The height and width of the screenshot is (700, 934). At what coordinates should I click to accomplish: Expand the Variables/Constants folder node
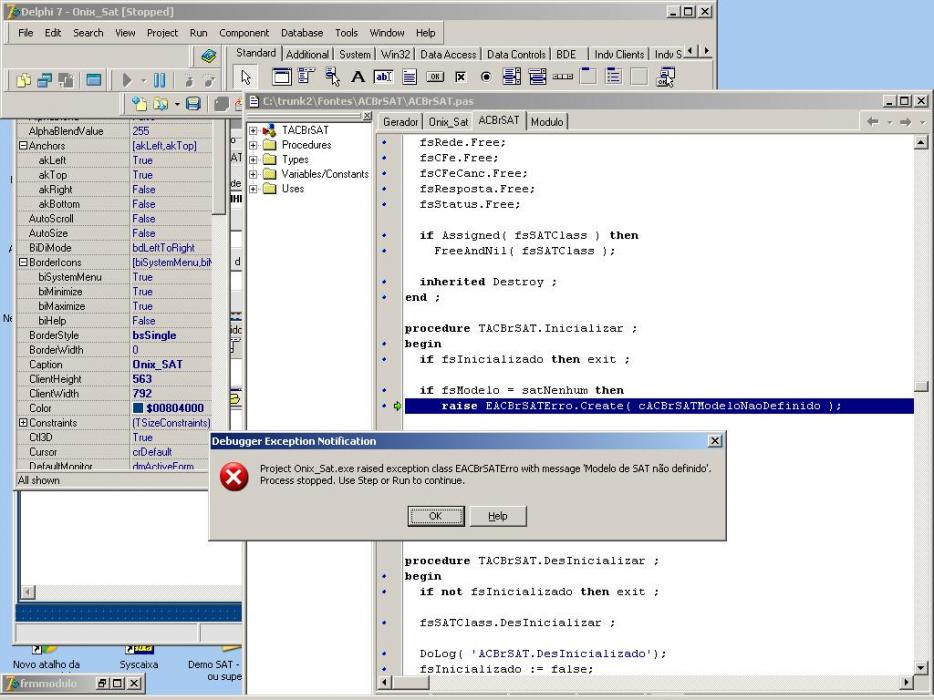[254, 174]
